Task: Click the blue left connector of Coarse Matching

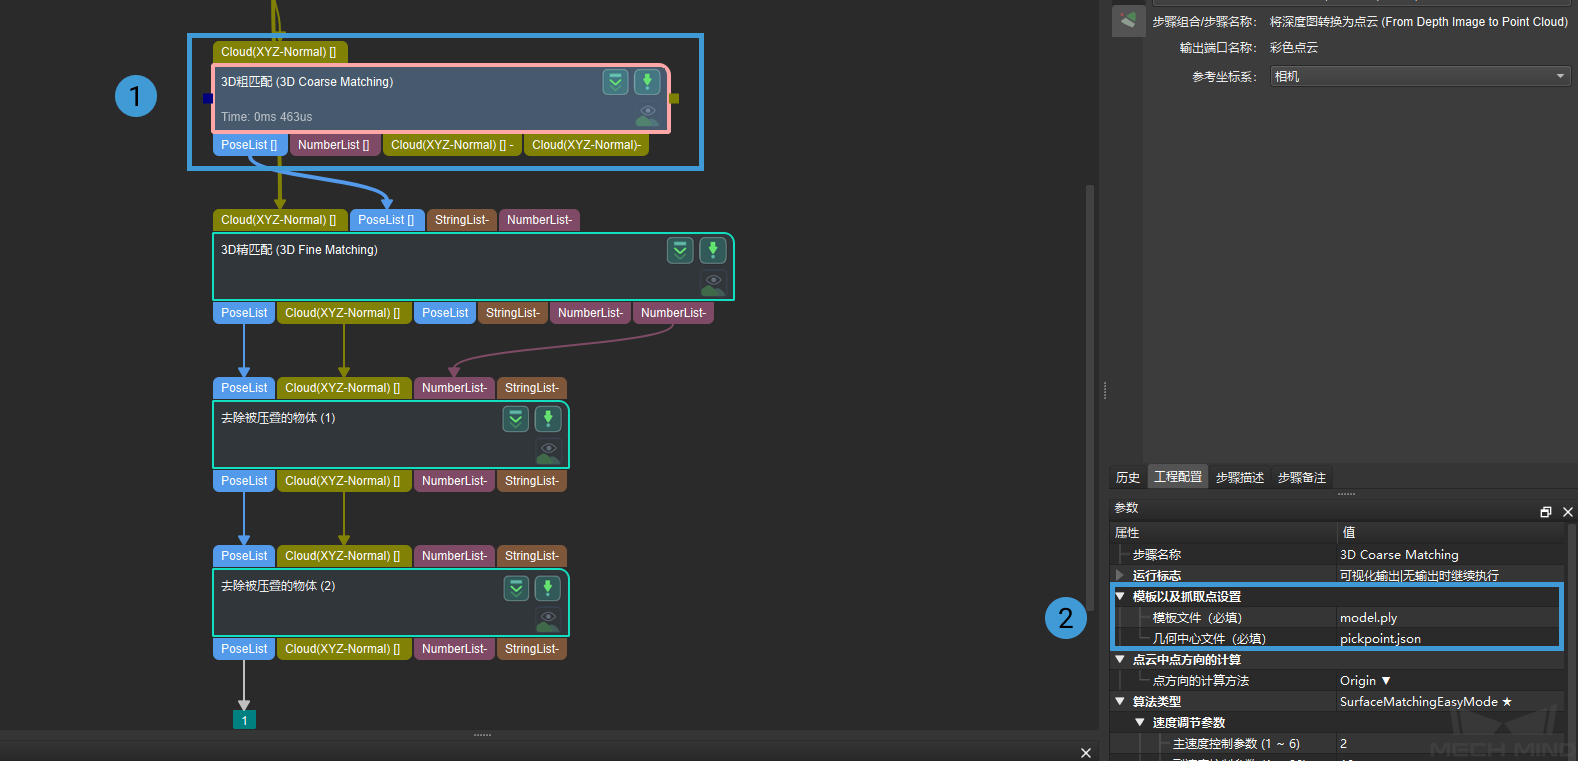Action: coord(208,98)
